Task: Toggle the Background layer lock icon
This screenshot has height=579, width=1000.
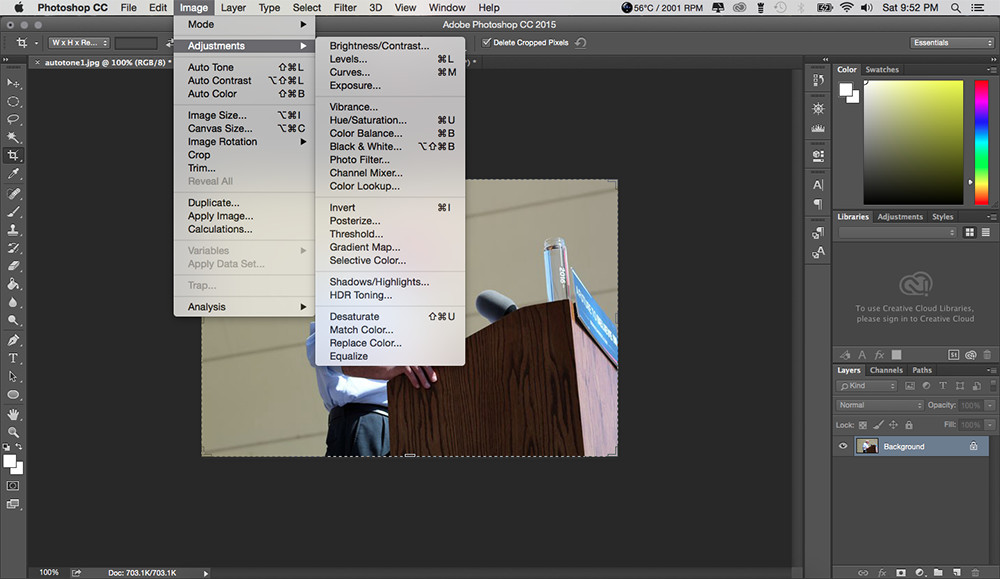Action: point(973,446)
